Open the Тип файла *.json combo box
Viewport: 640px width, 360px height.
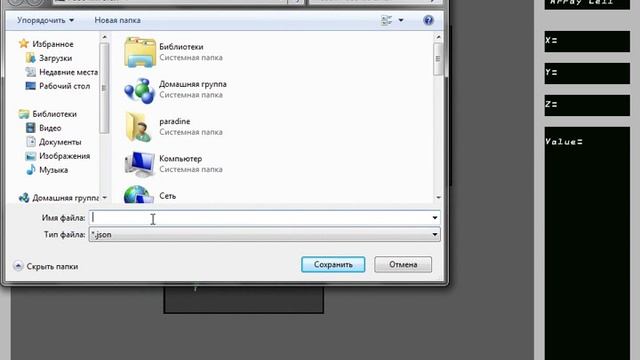pos(264,234)
